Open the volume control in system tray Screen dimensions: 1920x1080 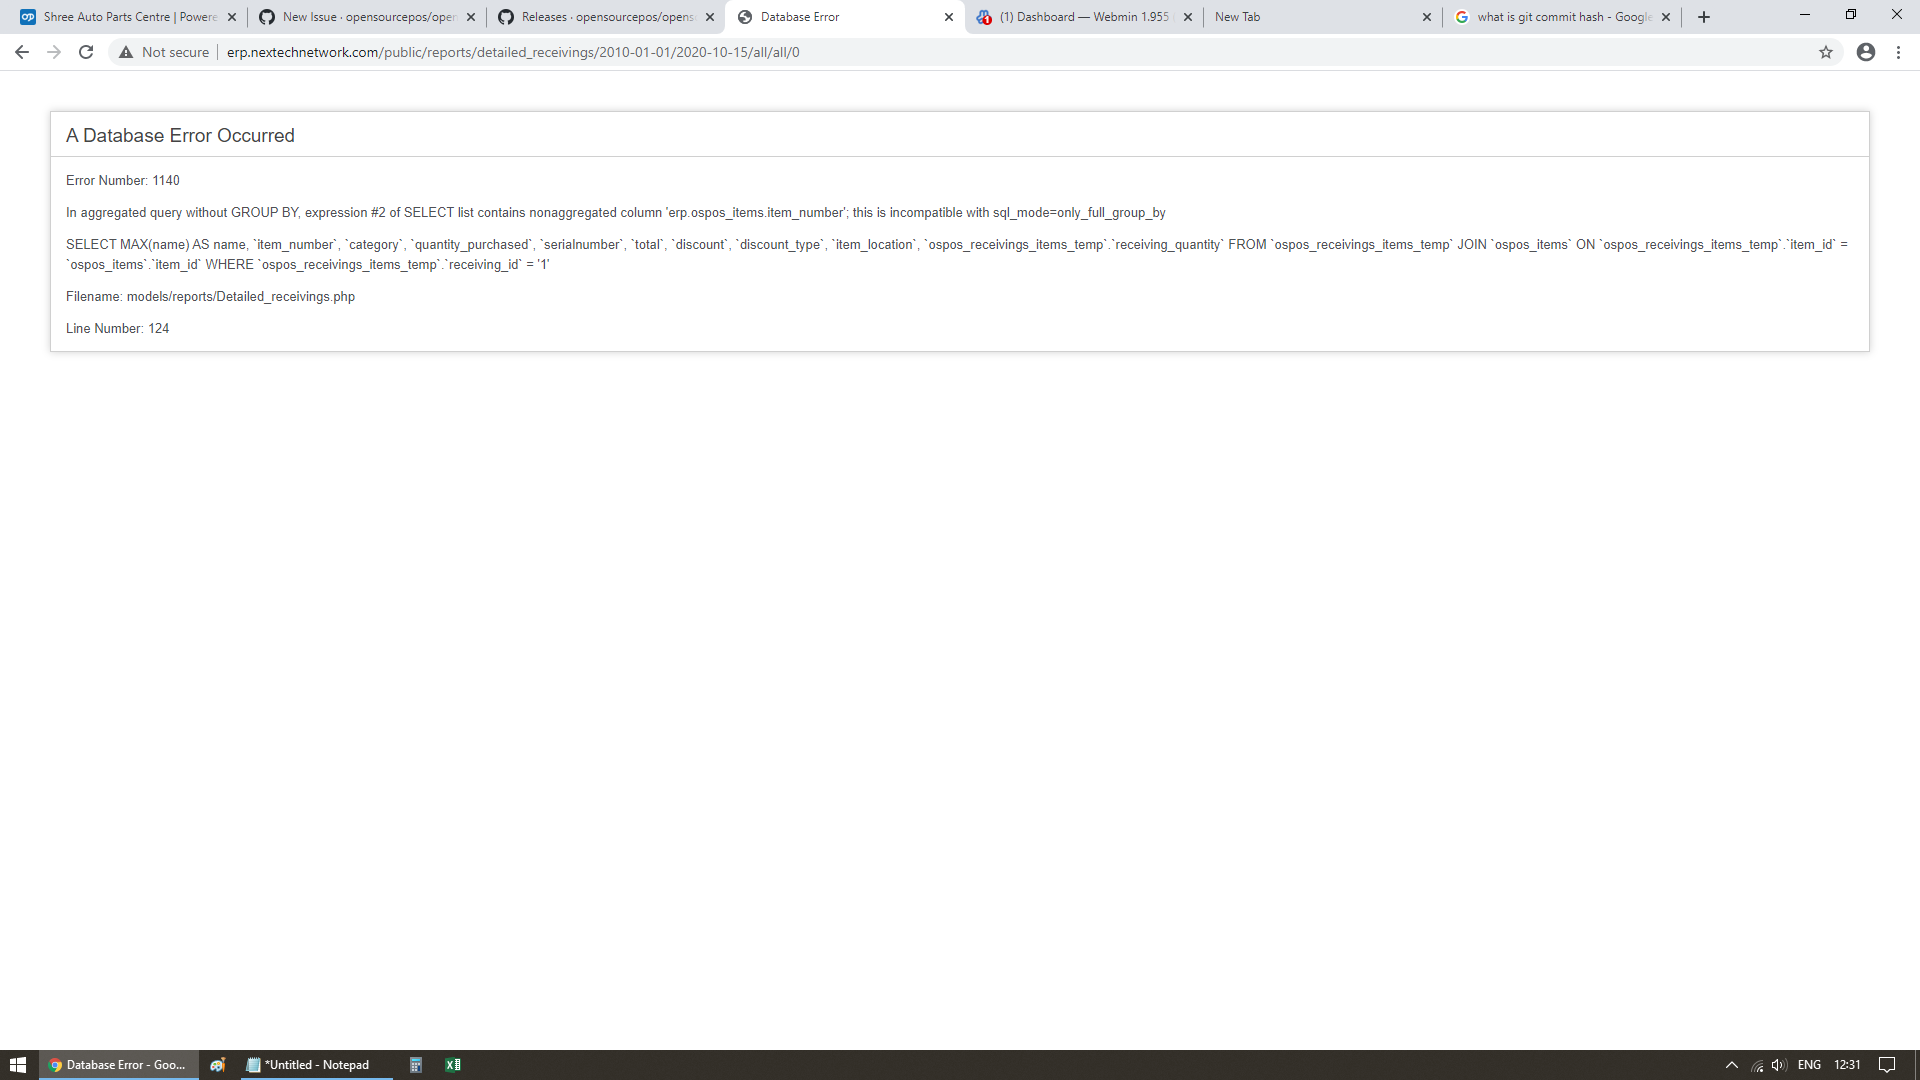point(1779,1065)
